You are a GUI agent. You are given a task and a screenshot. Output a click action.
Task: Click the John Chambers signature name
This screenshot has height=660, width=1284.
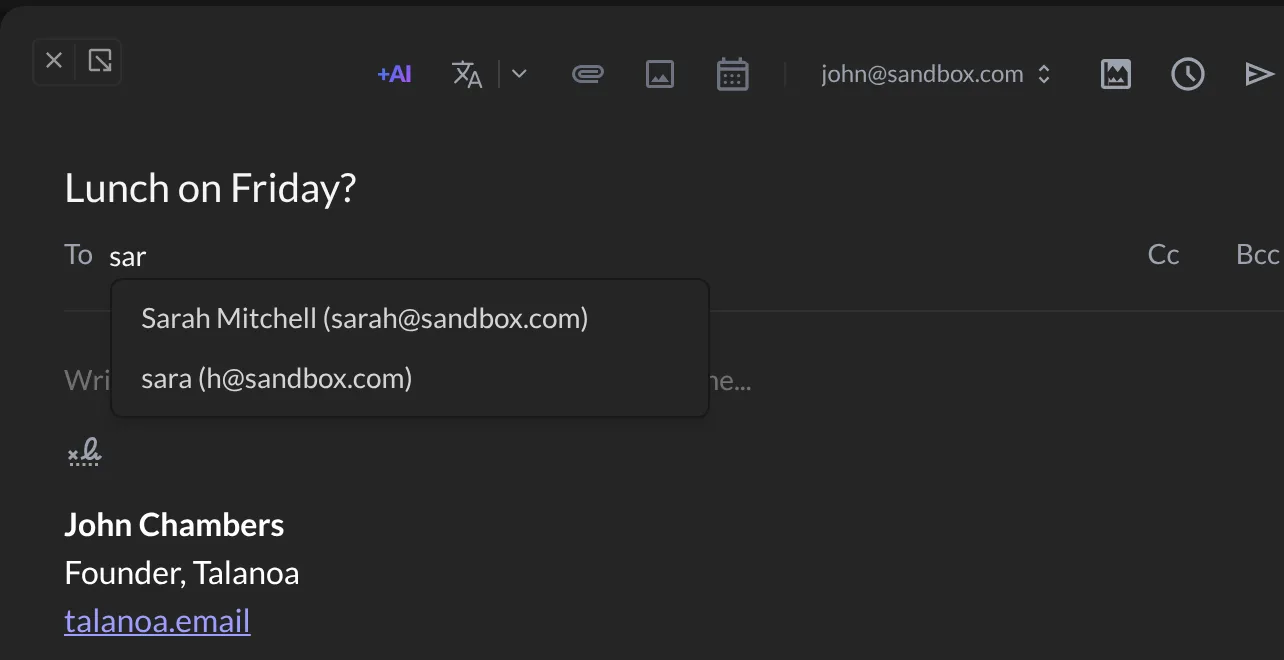pyautogui.click(x=174, y=525)
